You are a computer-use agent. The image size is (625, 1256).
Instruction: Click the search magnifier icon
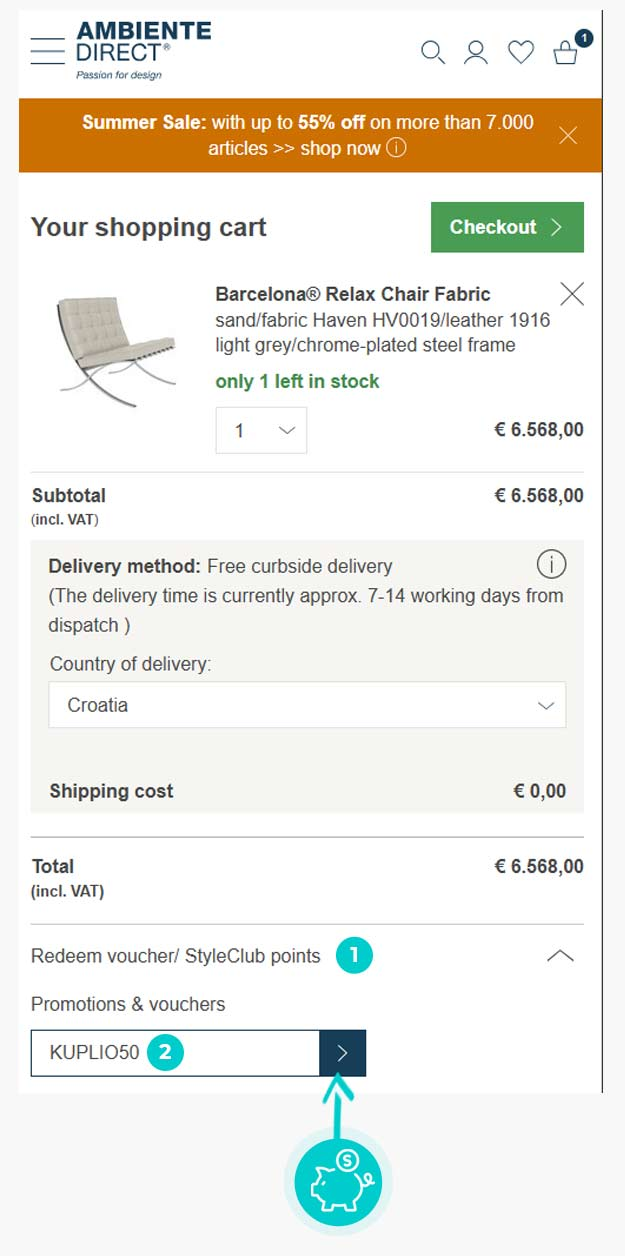pyautogui.click(x=432, y=52)
